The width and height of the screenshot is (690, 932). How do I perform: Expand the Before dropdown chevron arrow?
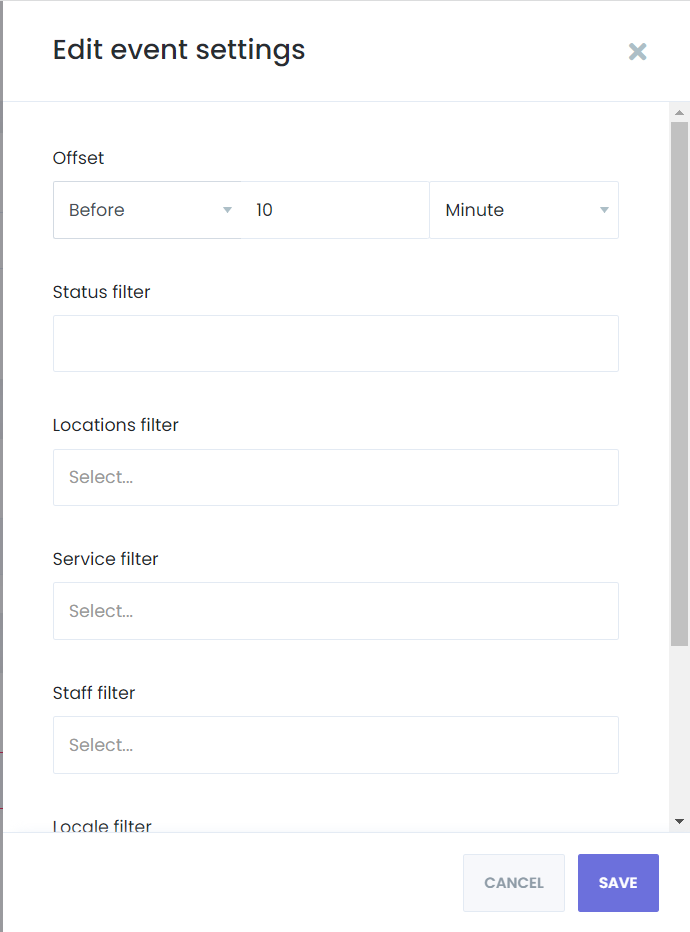[227, 210]
